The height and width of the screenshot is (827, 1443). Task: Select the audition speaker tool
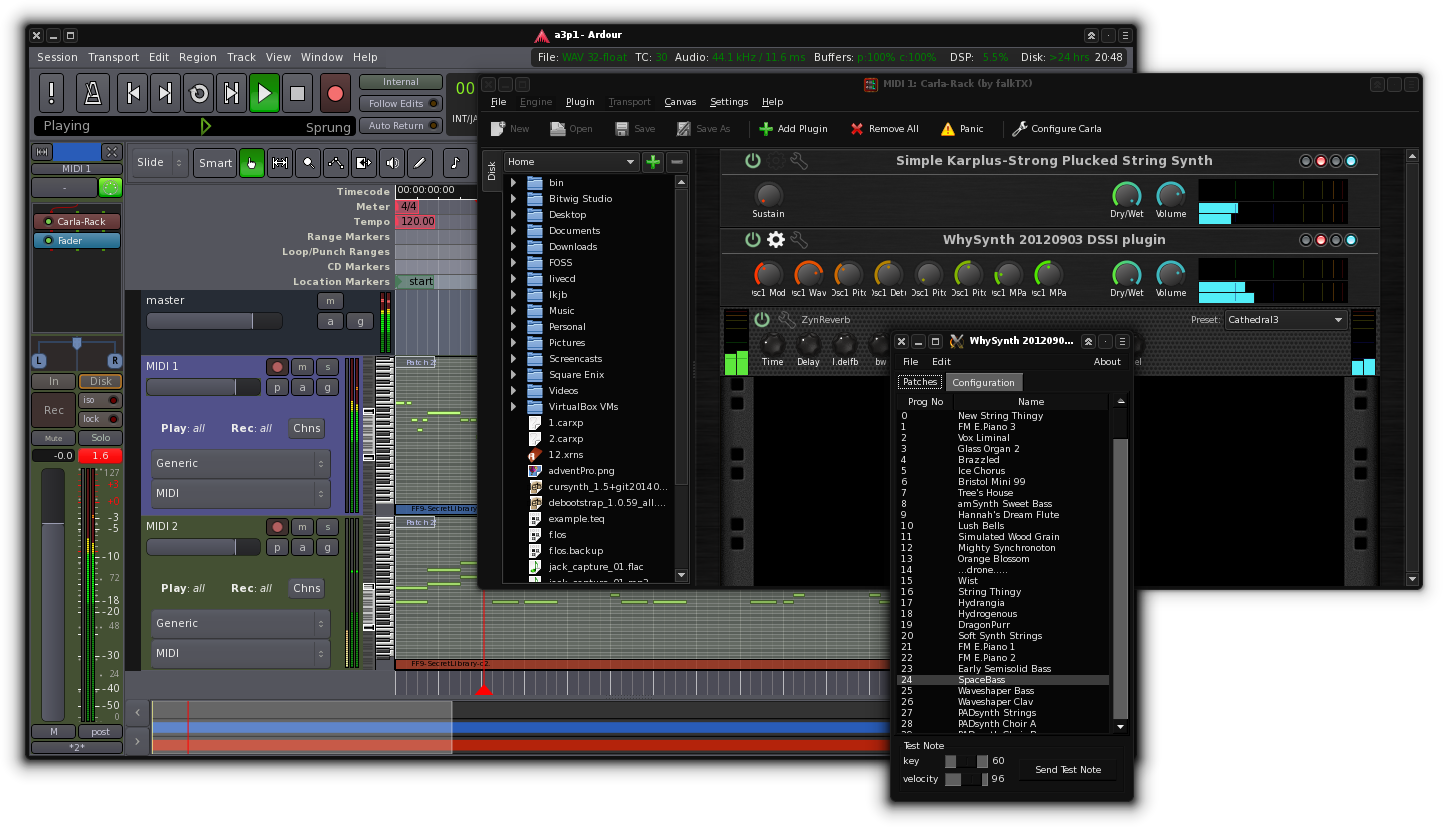point(392,163)
